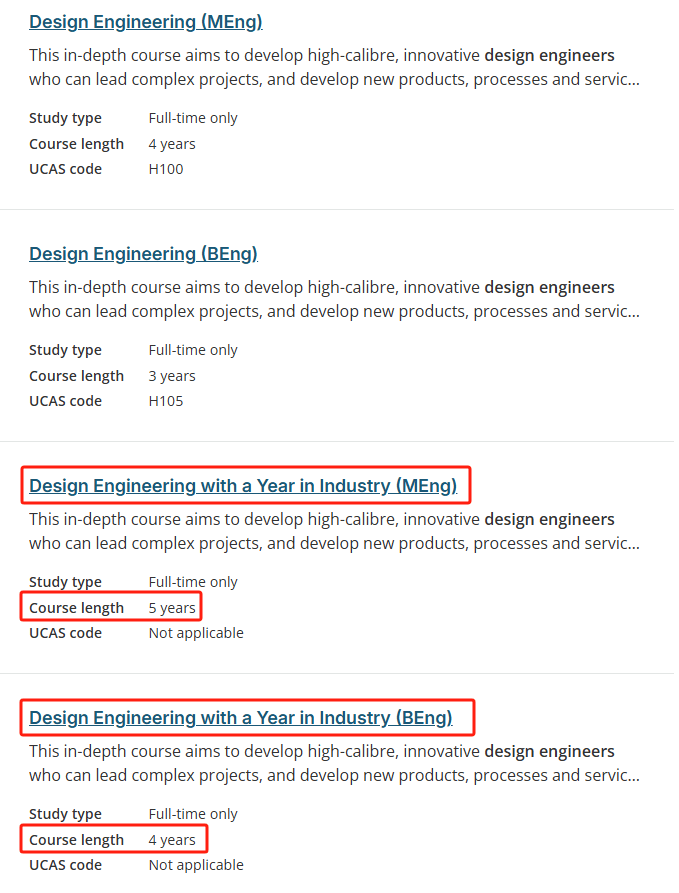Click the "3 years" course length value

point(172,376)
